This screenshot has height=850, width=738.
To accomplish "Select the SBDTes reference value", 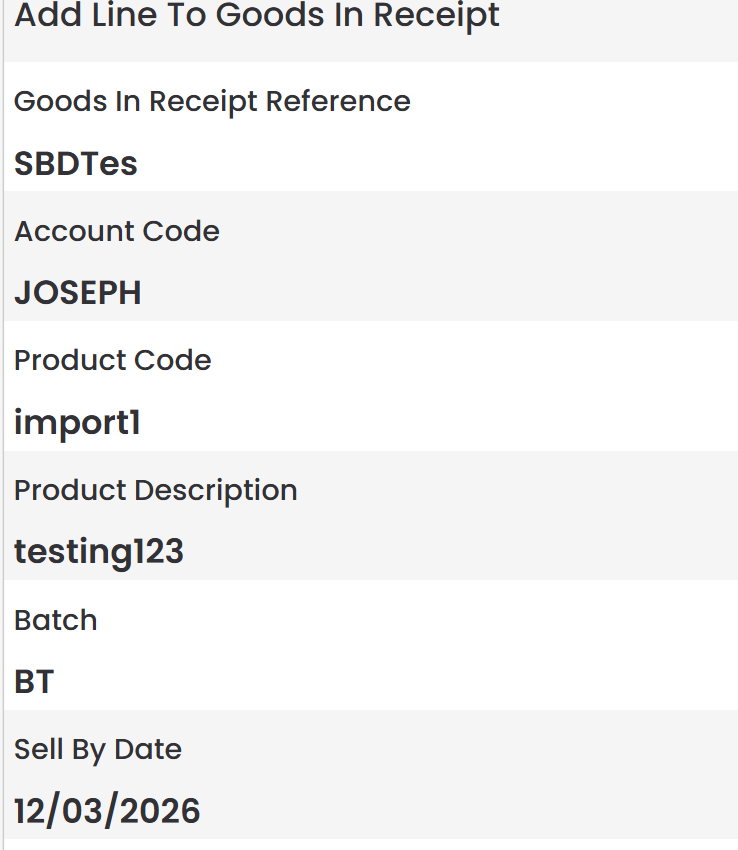I will [76, 164].
